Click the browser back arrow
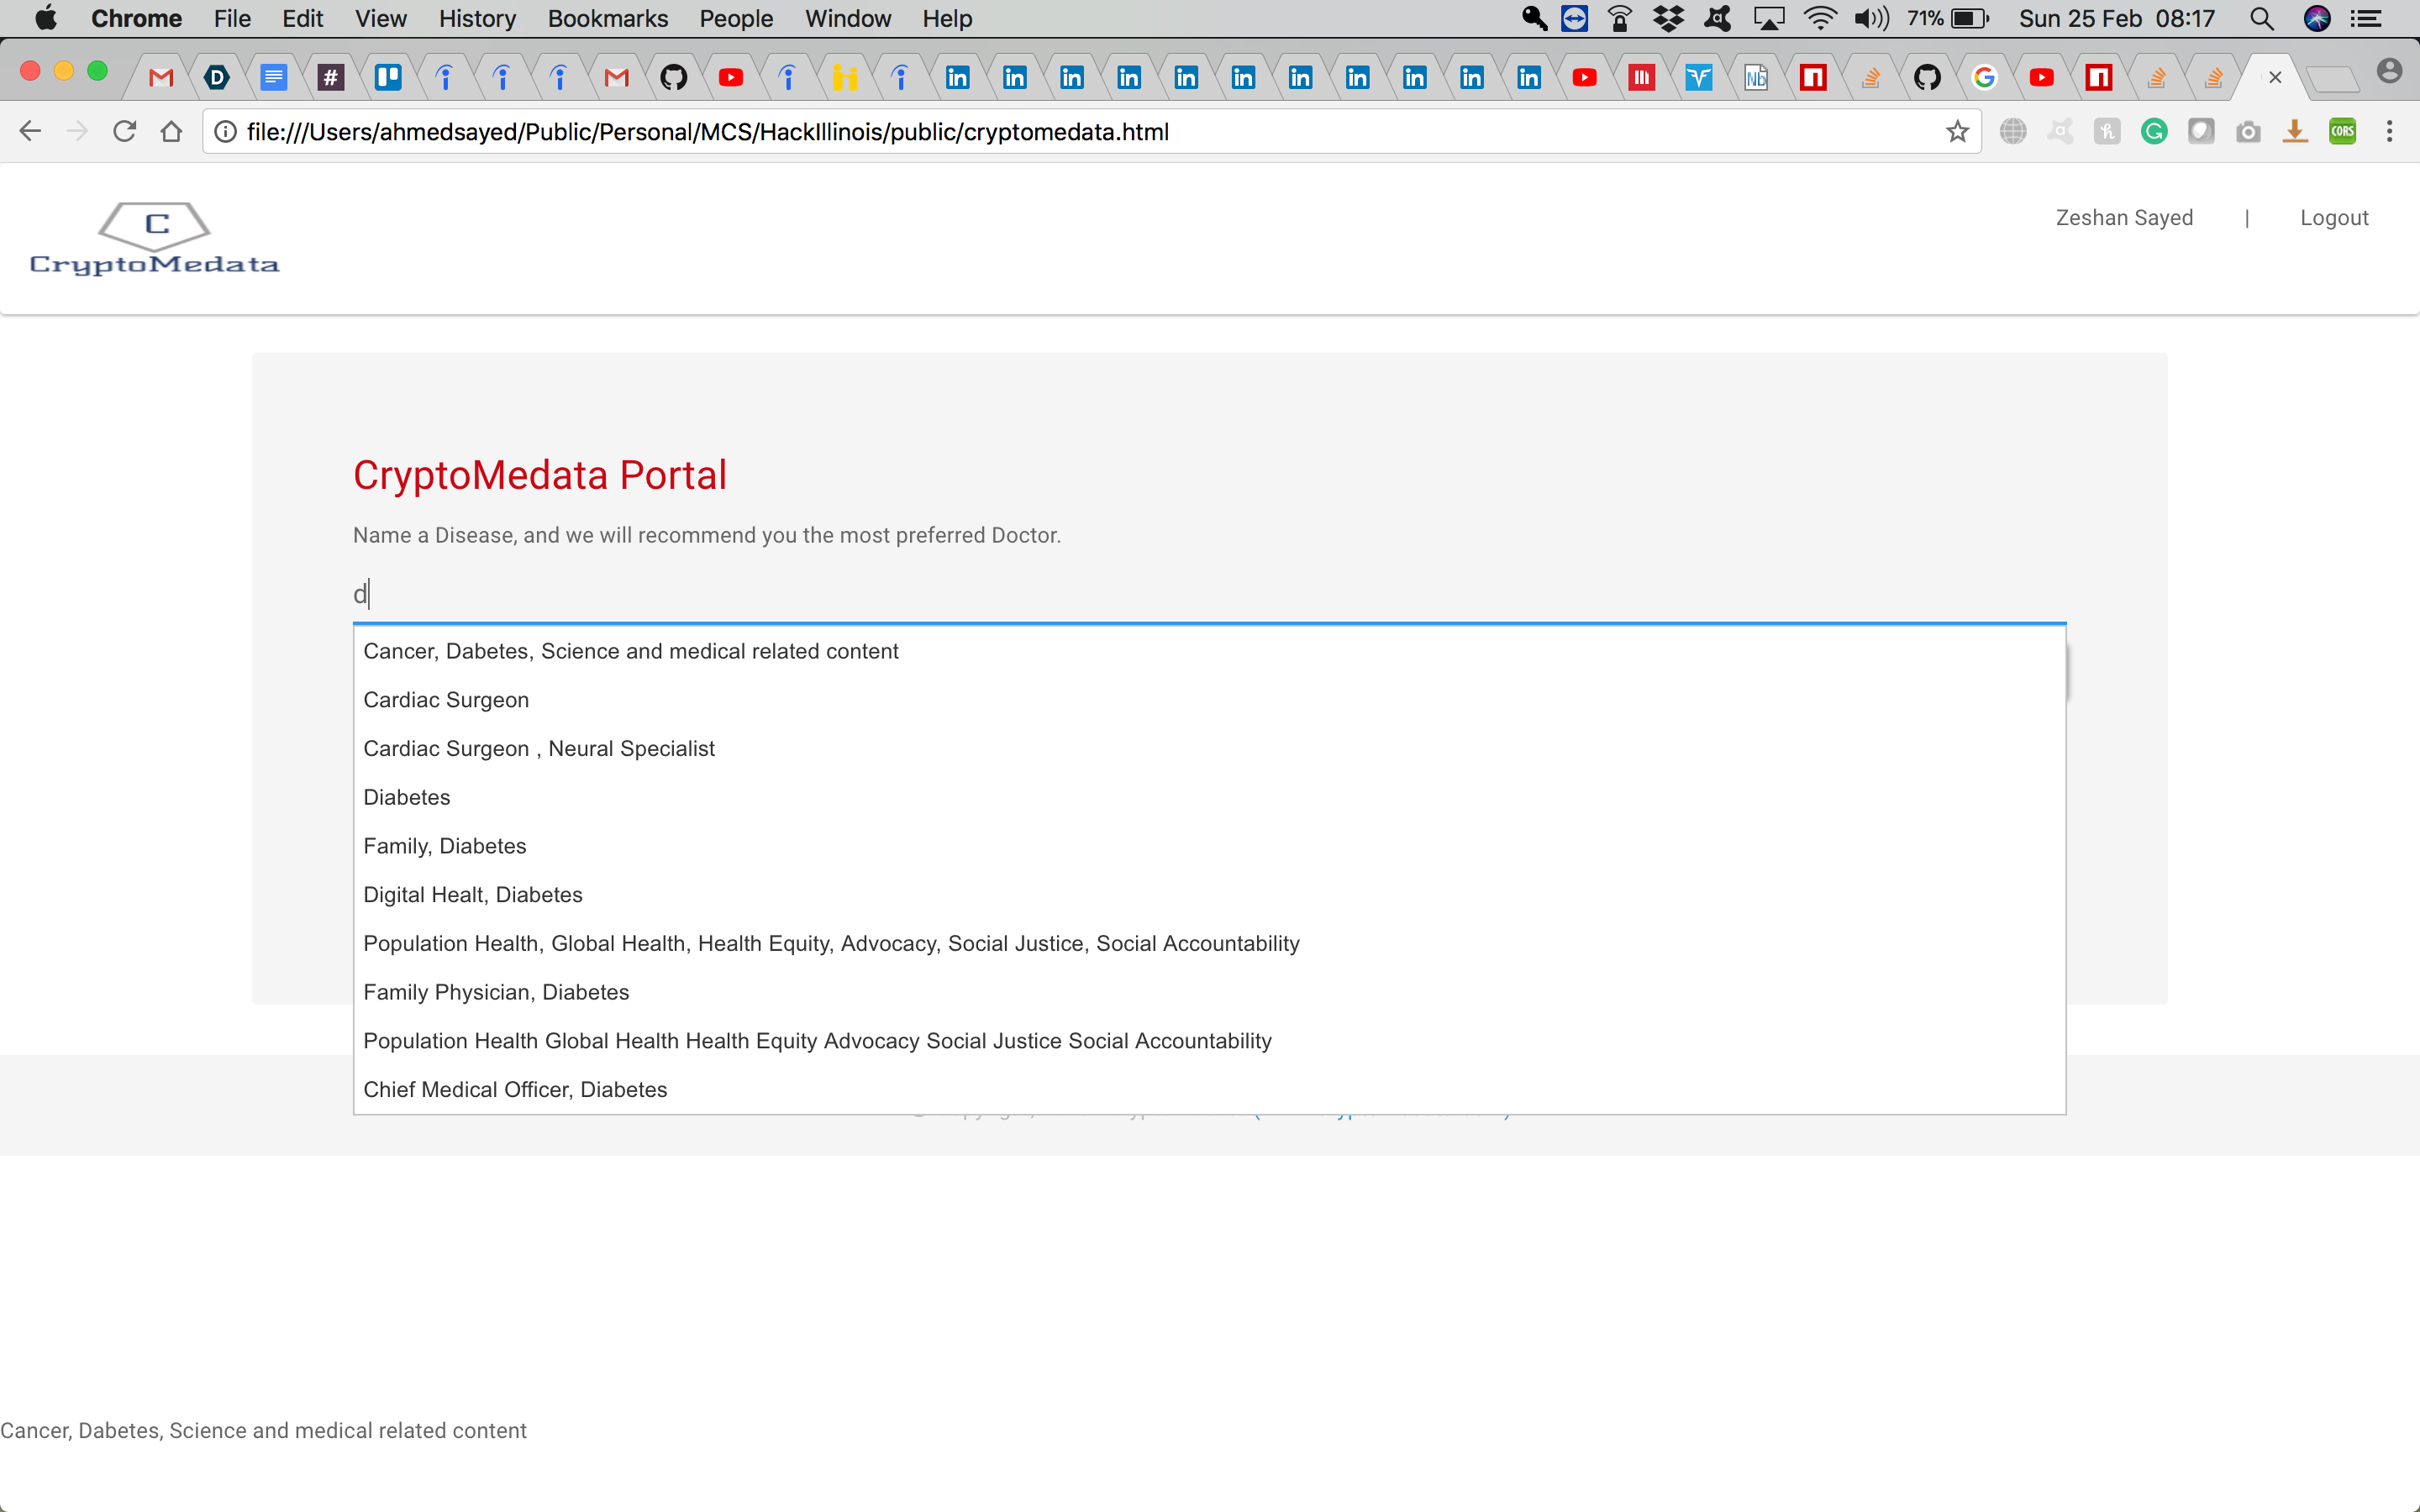Screen dimensions: 2420x1512 point(30,131)
